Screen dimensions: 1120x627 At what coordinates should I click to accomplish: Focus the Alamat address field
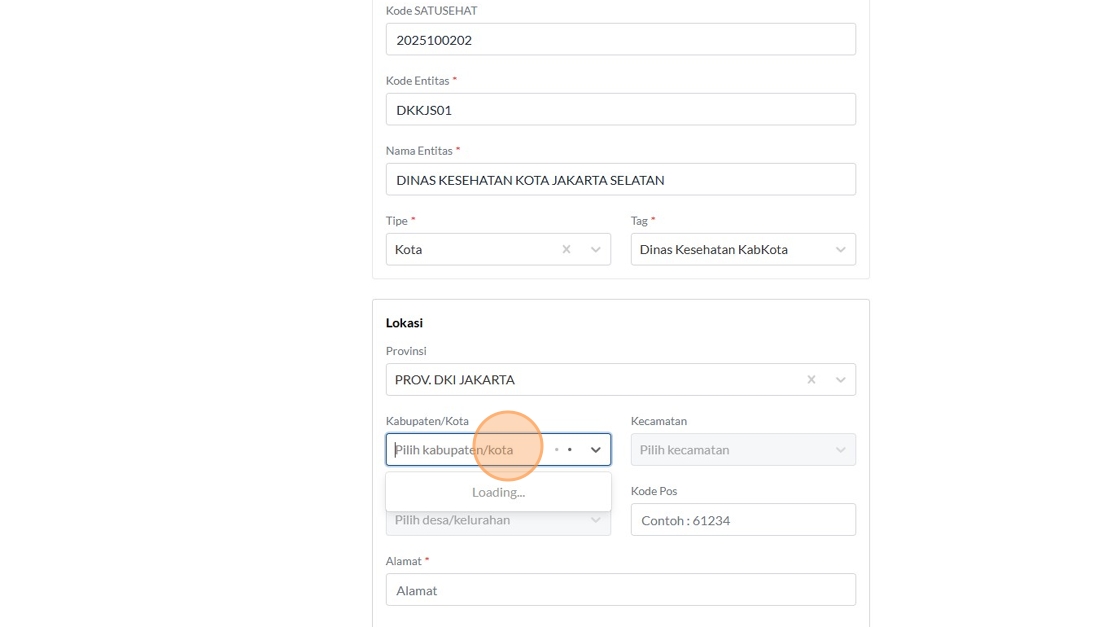620,590
